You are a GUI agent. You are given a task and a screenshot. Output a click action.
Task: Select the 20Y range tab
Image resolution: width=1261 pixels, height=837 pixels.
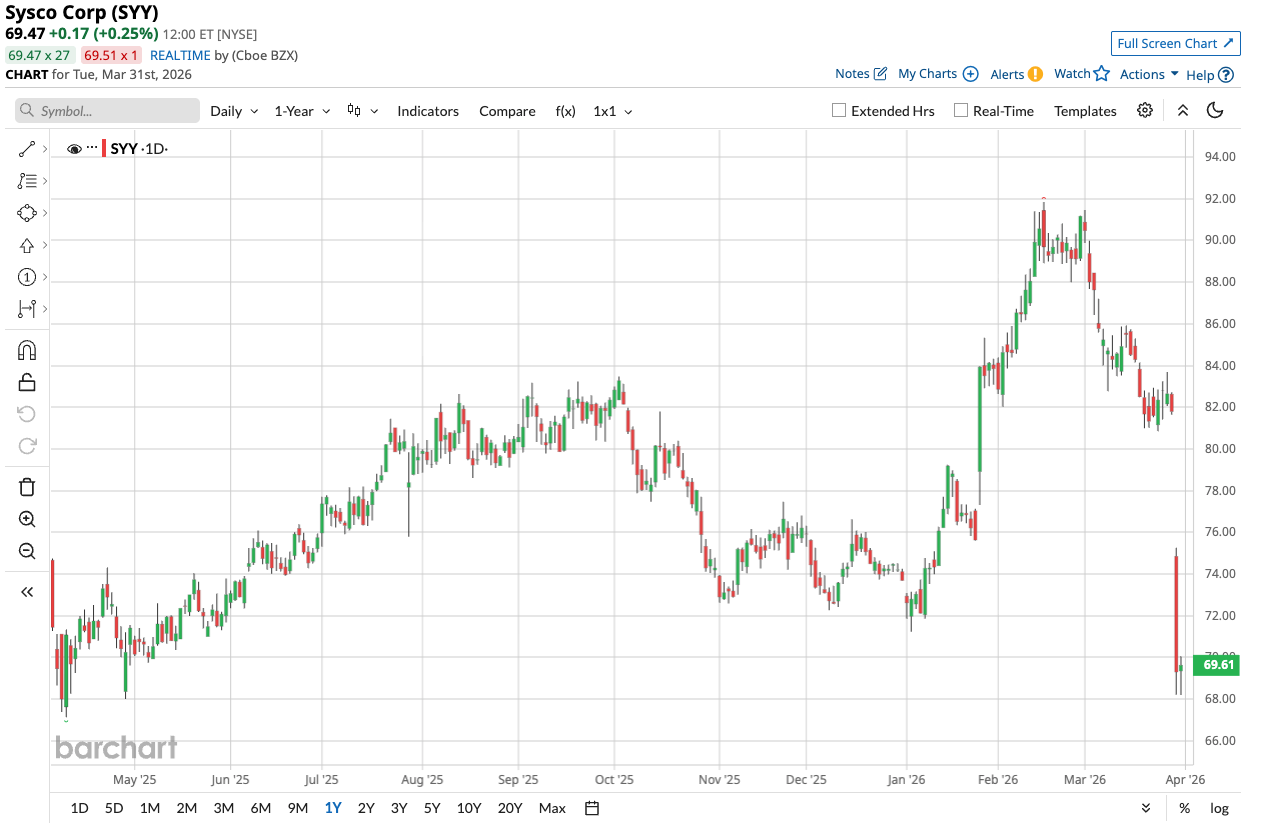[x=509, y=808]
